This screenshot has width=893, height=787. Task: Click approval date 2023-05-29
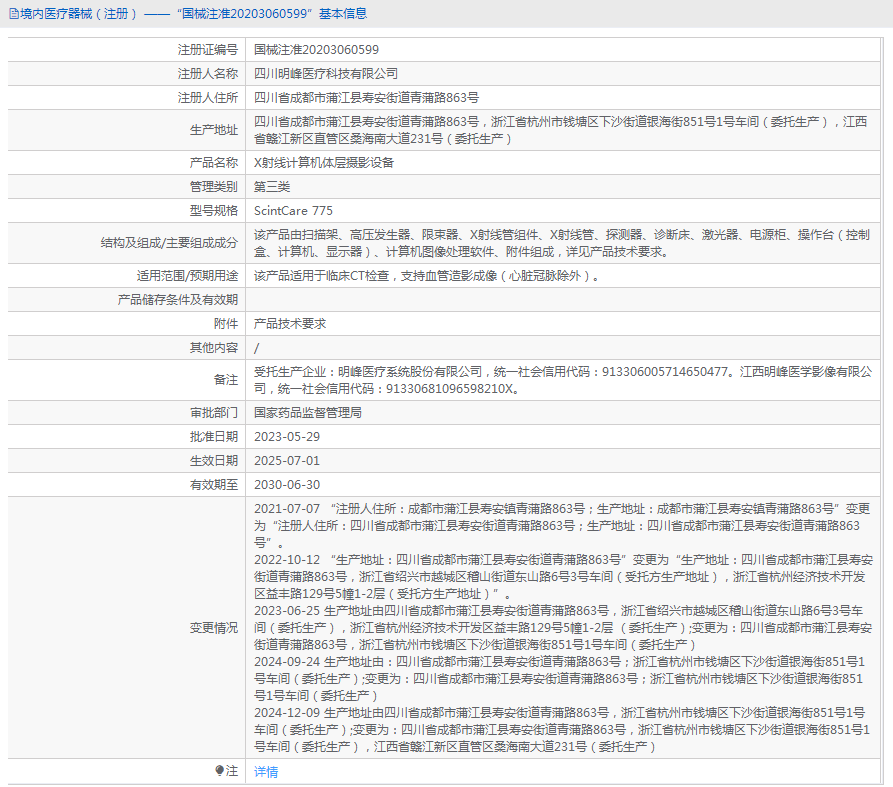point(286,436)
